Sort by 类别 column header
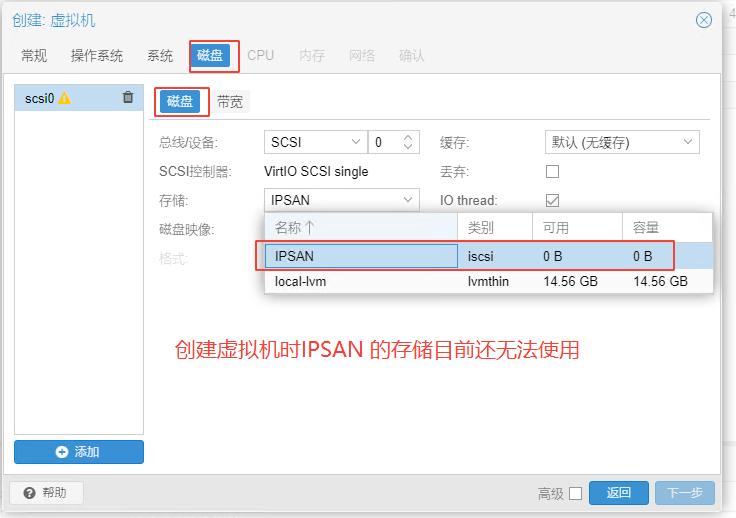 click(x=495, y=228)
